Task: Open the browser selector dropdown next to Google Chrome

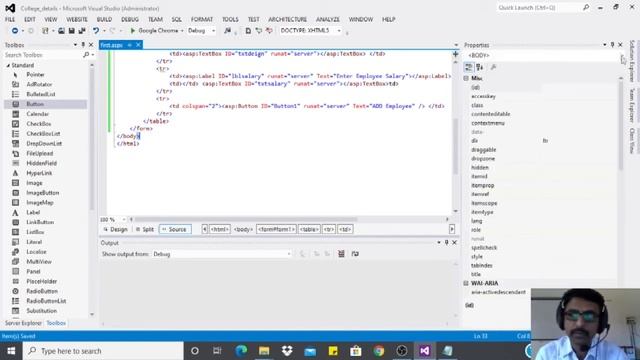Action: coord(182,31)
